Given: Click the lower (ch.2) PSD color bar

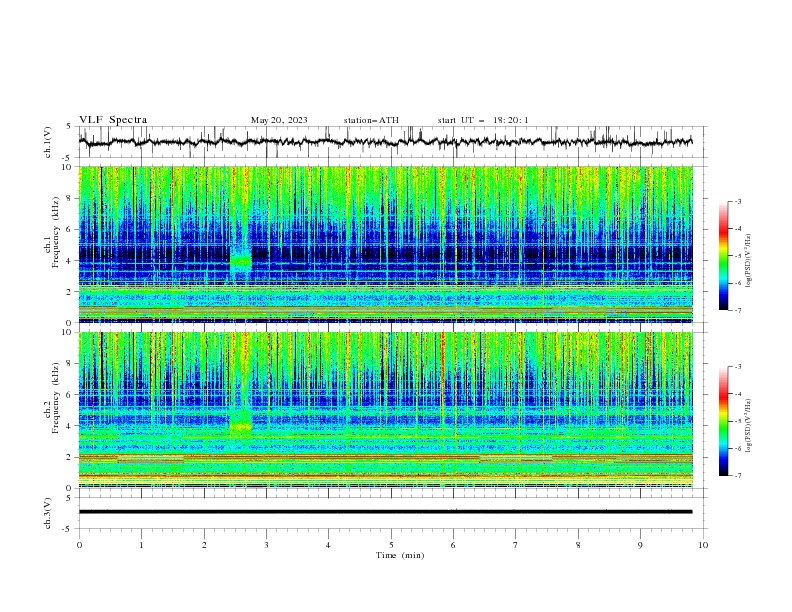Looking at the screenshot, I should click(x=723, y=421).
